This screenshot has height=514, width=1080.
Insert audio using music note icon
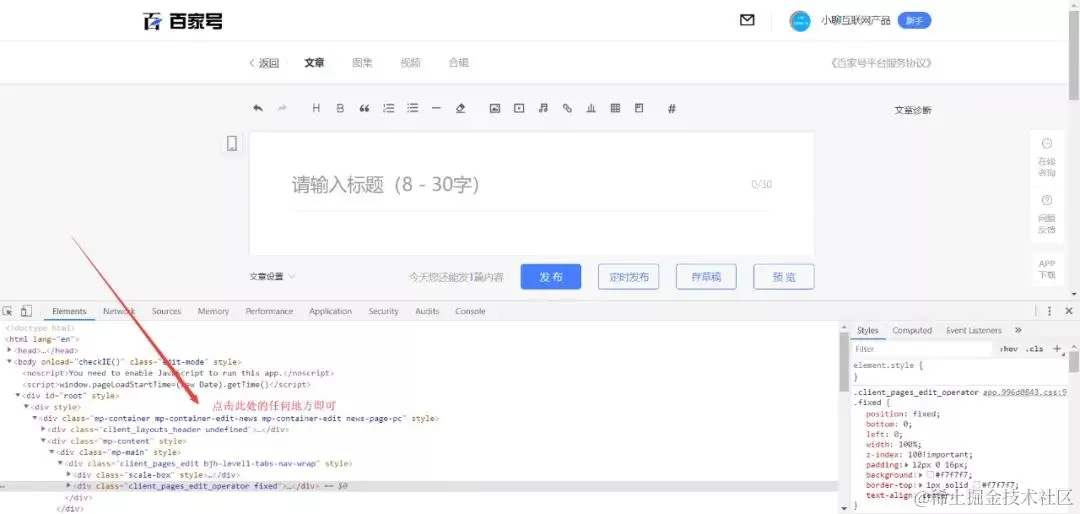pyautogui.click(x=543, y=108)
